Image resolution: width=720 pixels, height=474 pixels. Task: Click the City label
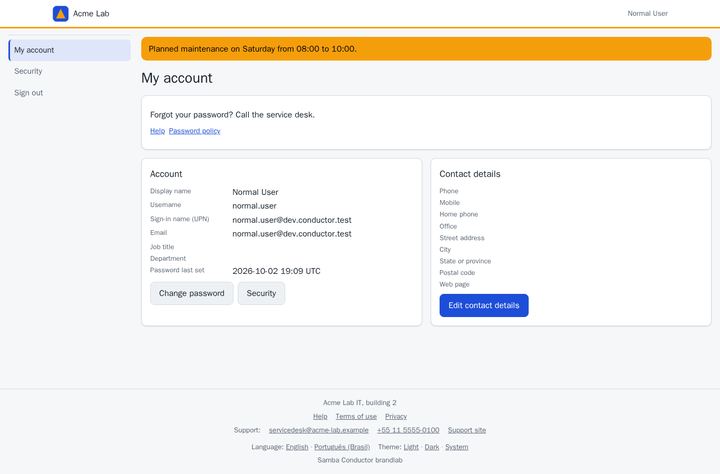point(445,249)
